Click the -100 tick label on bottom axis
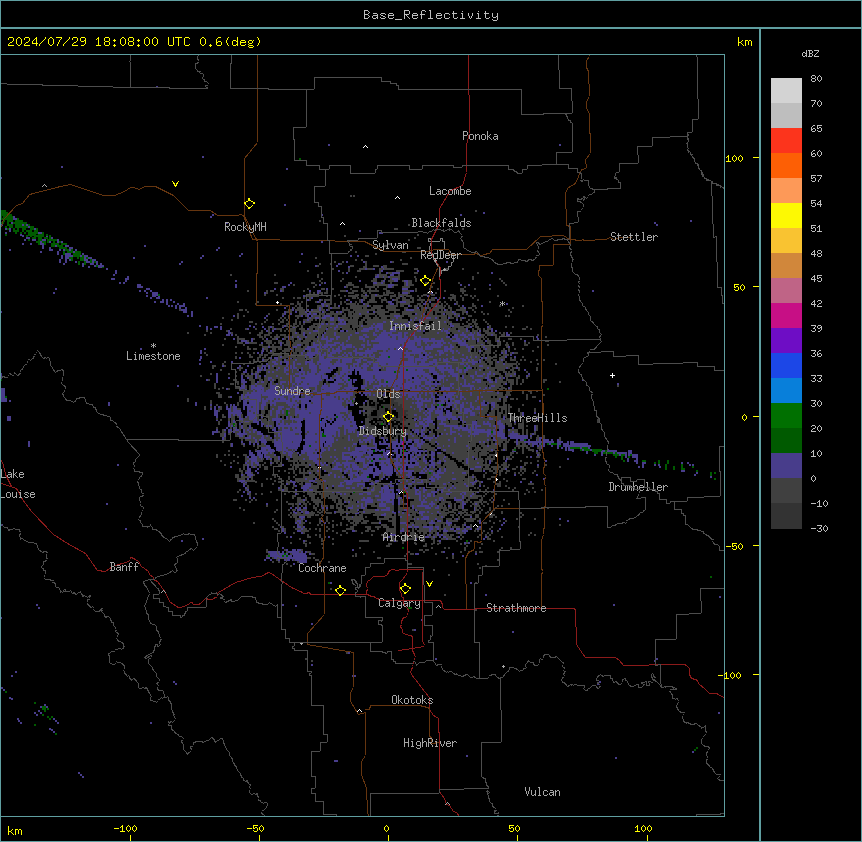 tap(125, 828)
